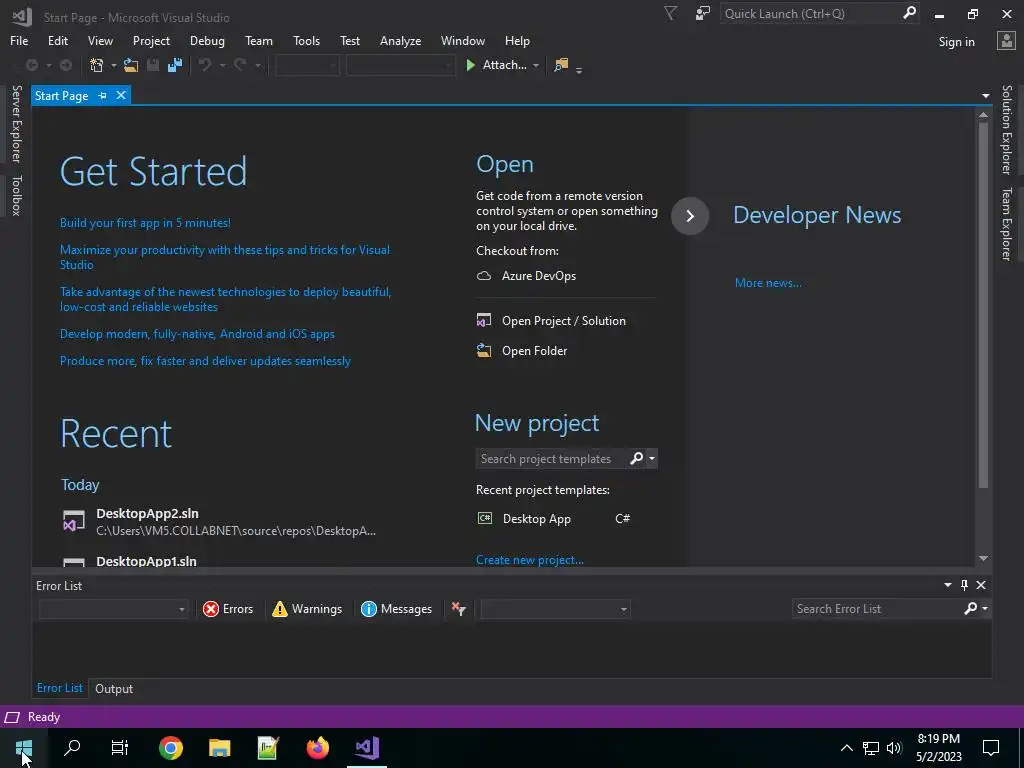Expand the Attach button dropdown arrow
The image size is (1024, 768).
click(536, 65)
